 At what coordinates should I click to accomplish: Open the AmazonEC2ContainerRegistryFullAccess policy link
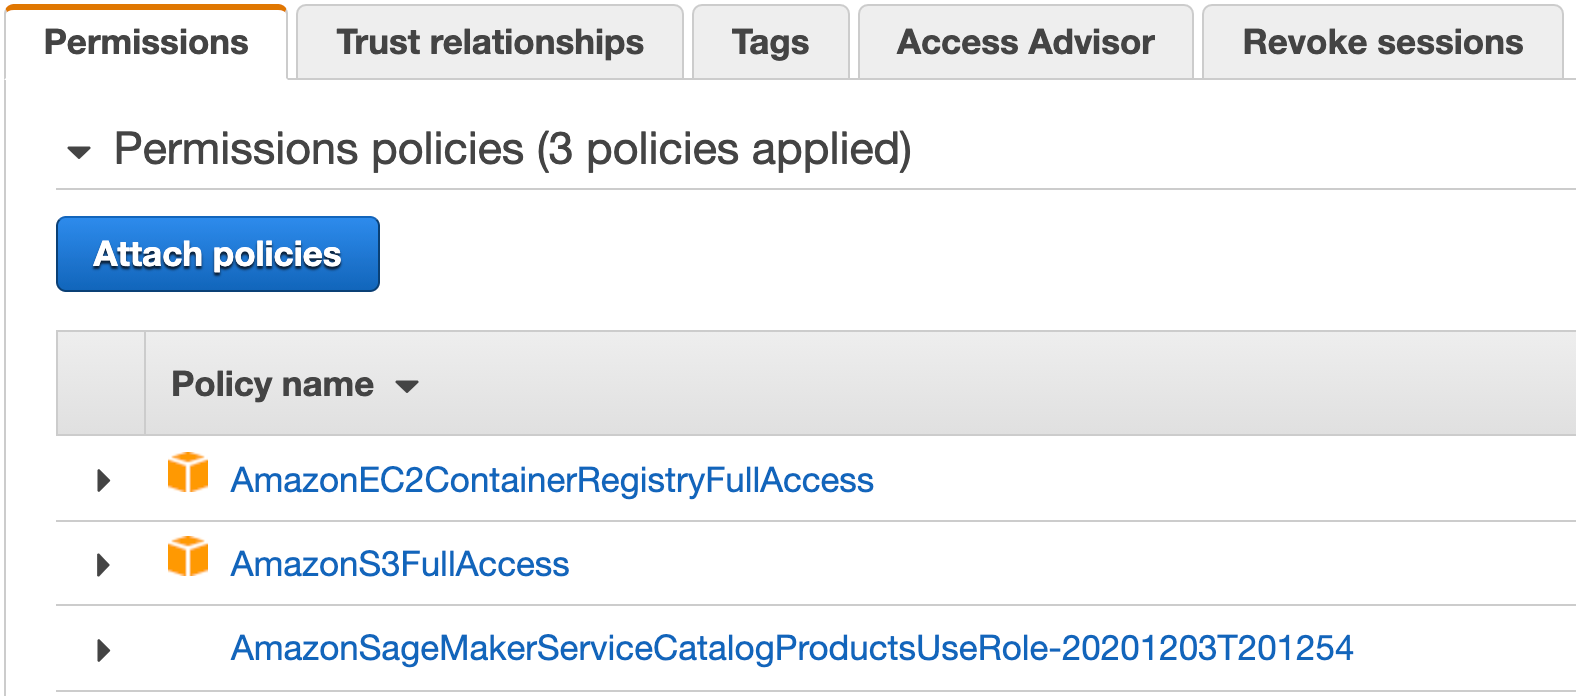(x=552, y=481)
